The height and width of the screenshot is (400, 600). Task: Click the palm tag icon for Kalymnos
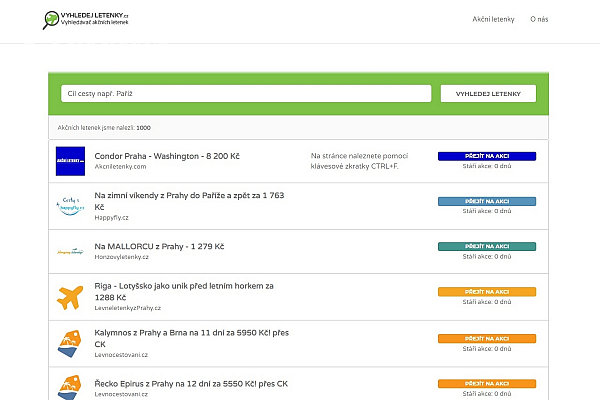(70, 344)
